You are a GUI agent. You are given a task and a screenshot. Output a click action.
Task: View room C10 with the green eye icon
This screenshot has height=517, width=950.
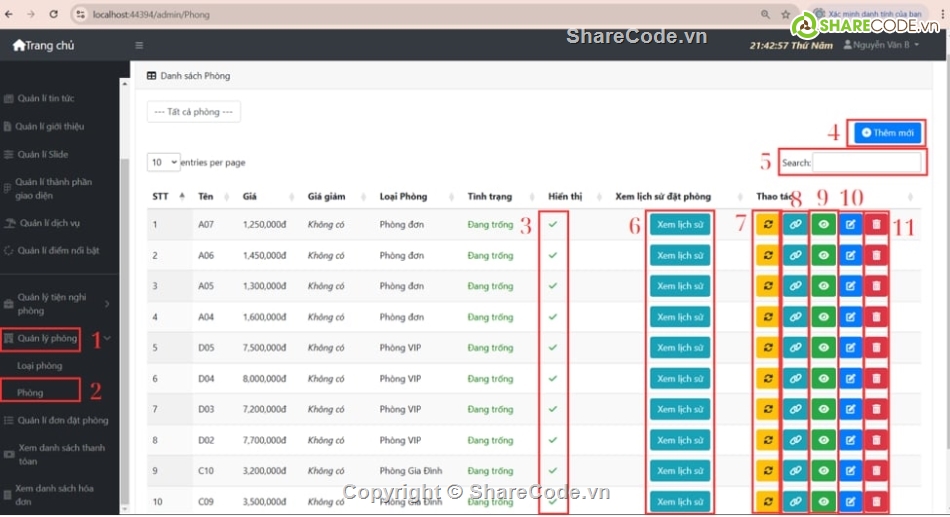pos(823,471)
